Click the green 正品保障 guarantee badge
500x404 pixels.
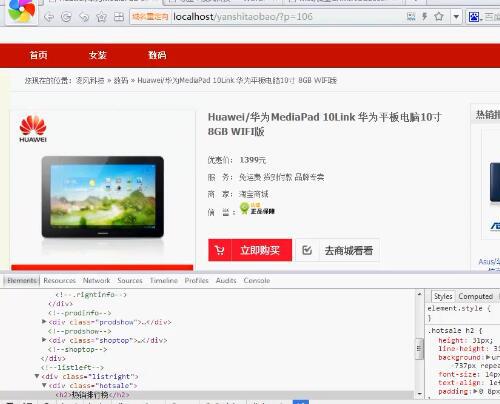coord(257,209)
